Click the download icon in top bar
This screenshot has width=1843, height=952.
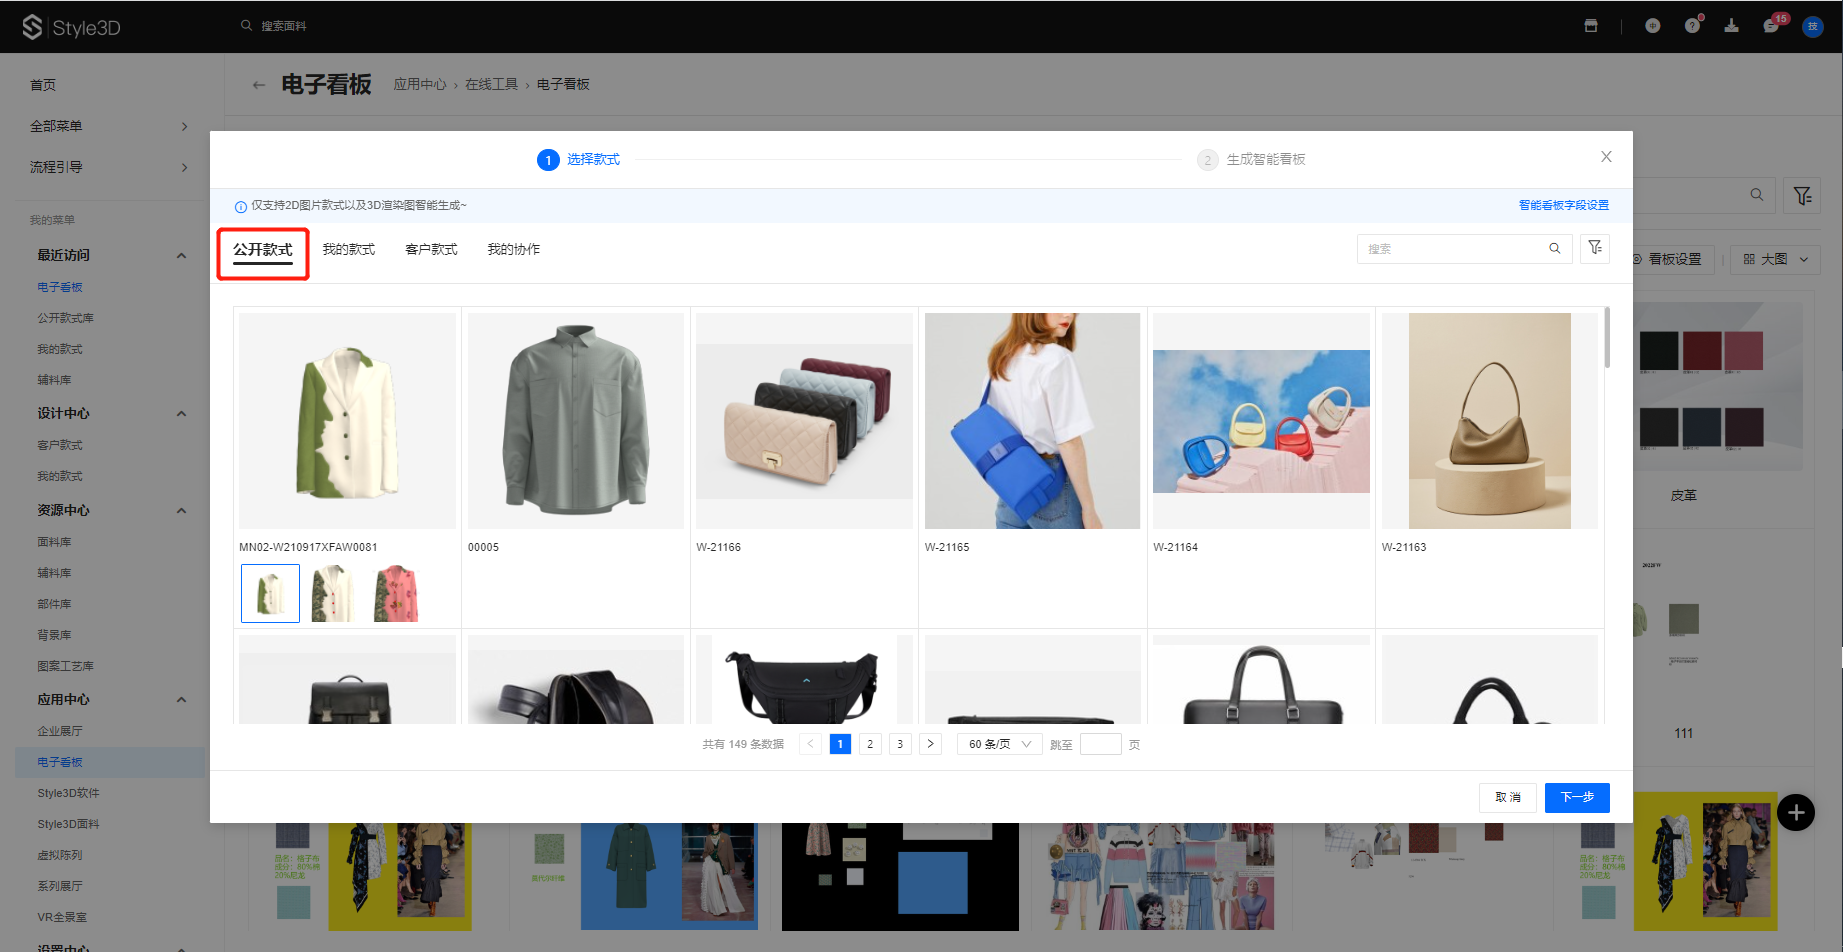pos(1731,26)
